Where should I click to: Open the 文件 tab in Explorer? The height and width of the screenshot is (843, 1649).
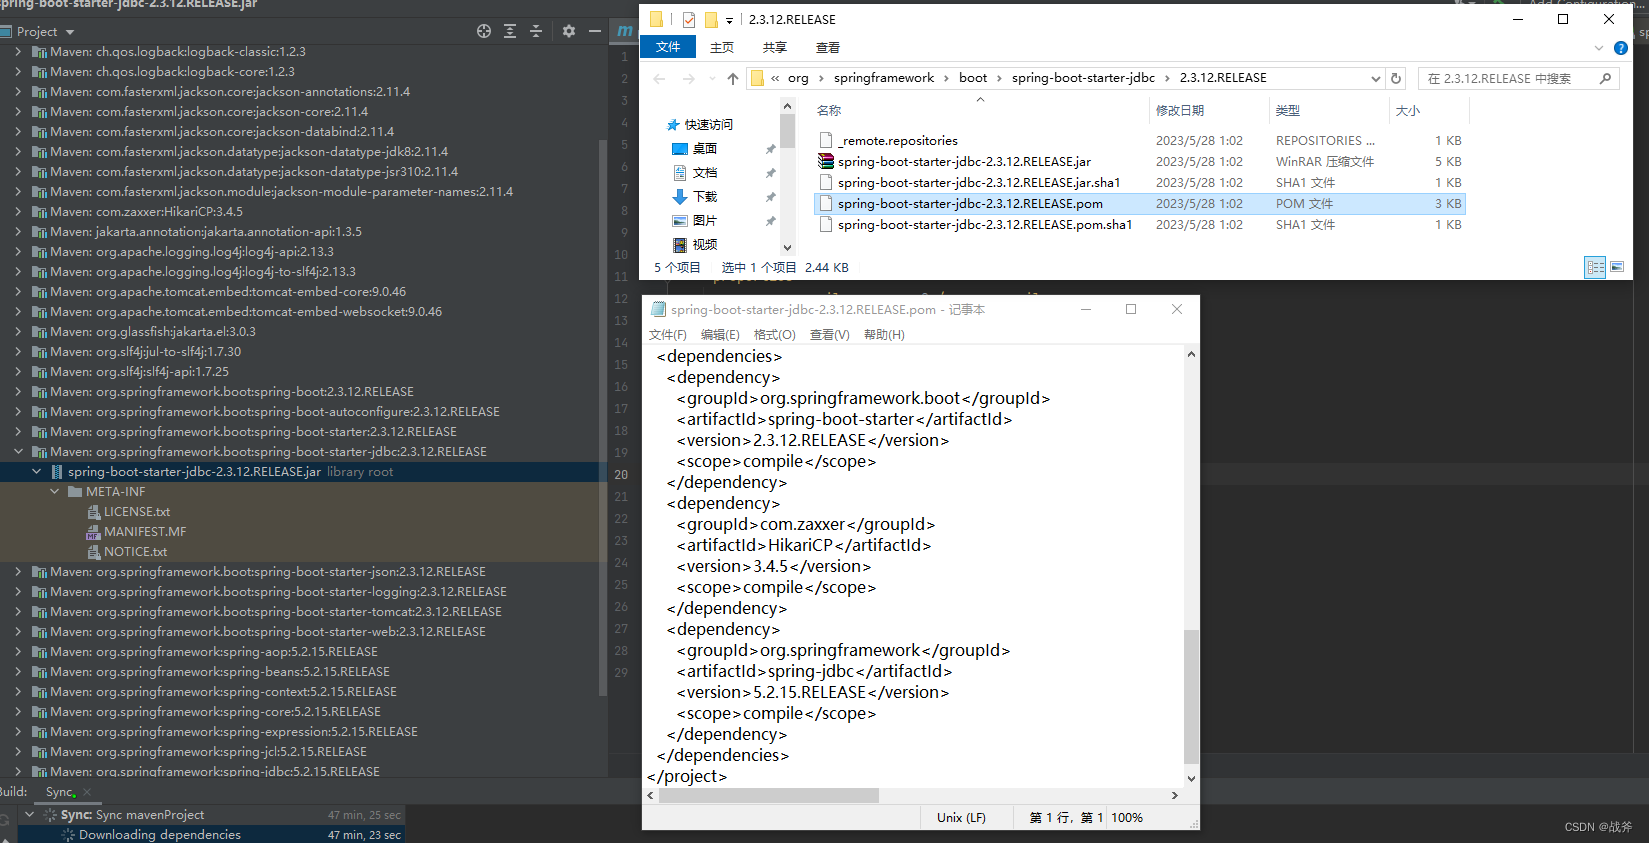point(668,47)
